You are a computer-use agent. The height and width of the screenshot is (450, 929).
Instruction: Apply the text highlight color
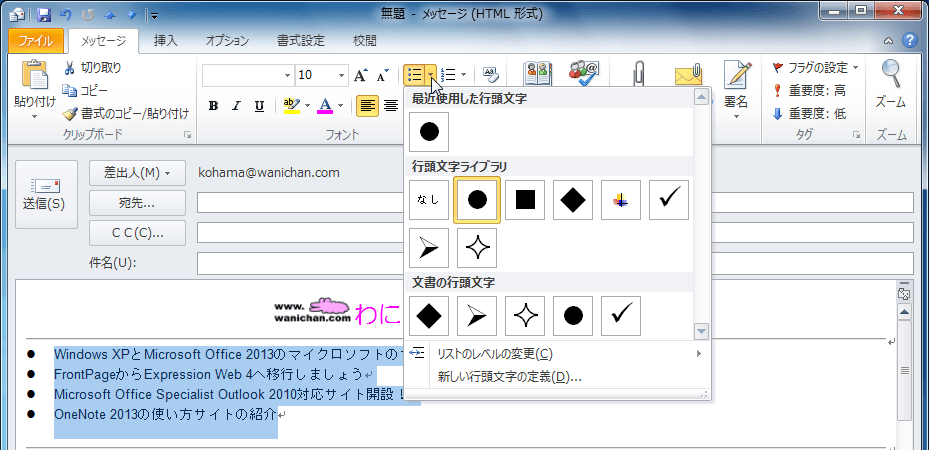click(x=292, y=106)
